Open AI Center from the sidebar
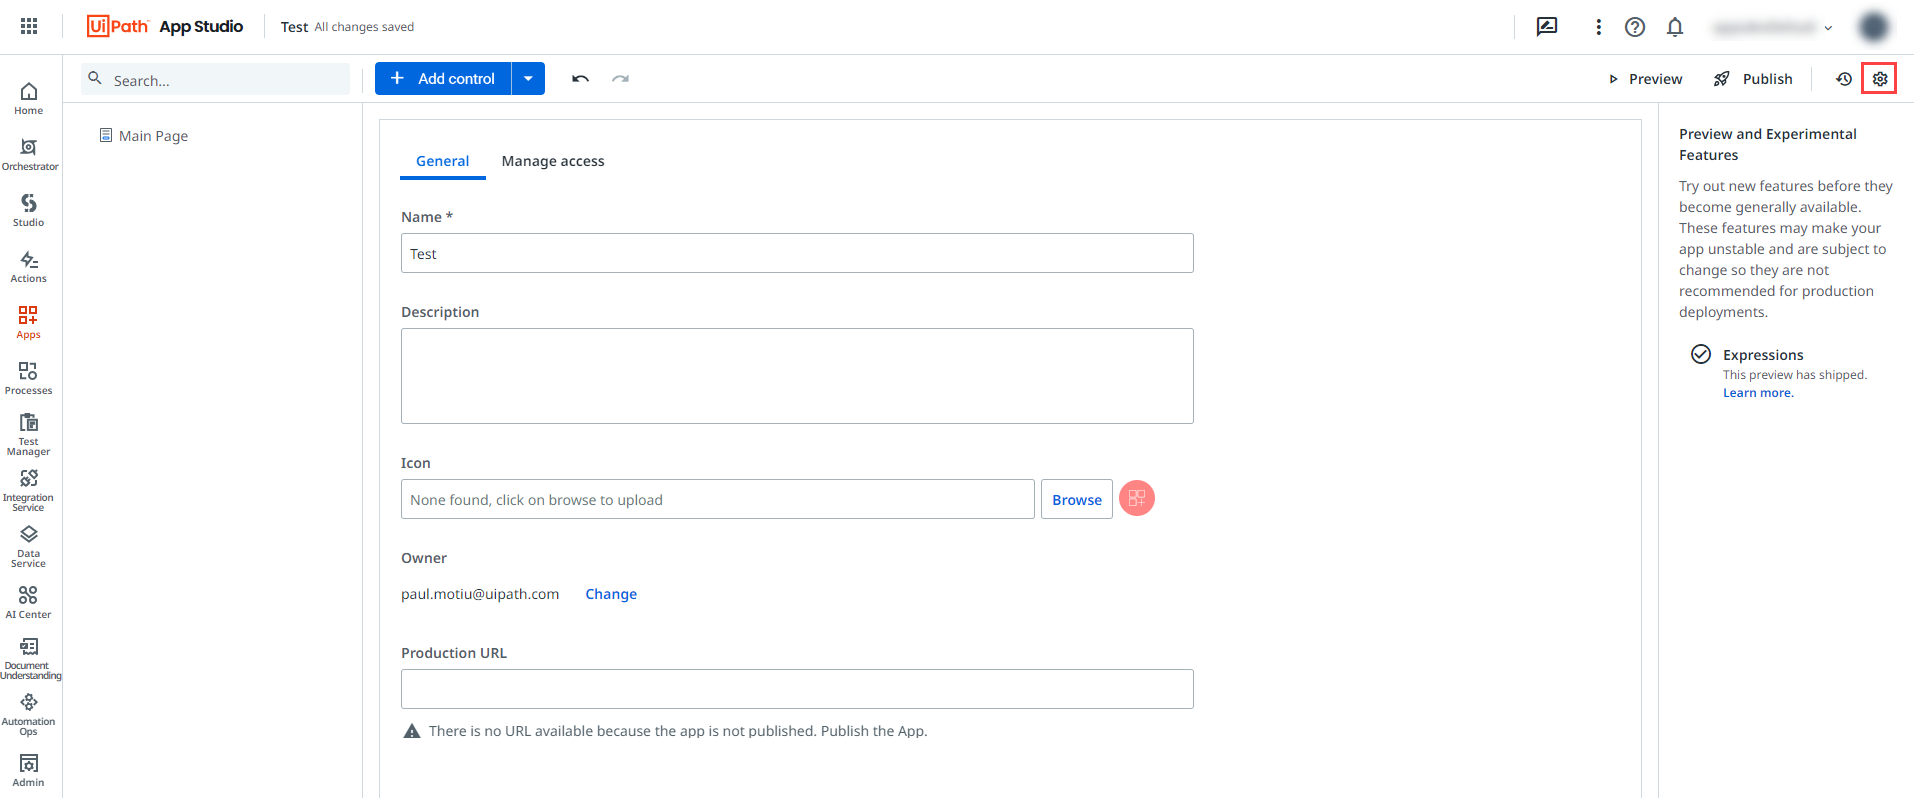 pos(29,602)
